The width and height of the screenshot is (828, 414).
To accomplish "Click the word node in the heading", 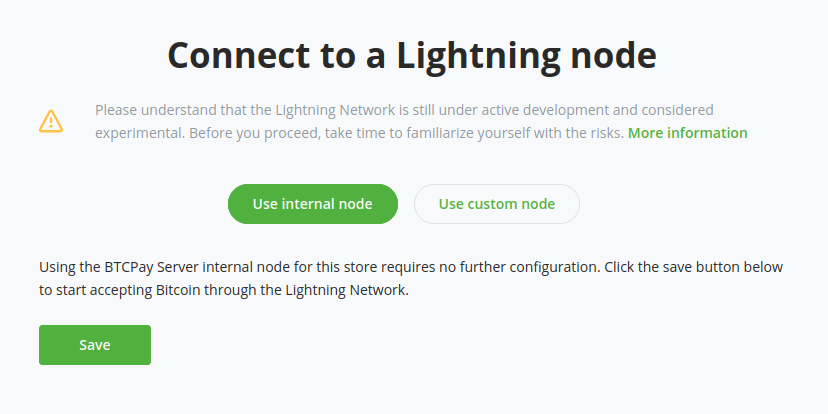I will coord(611,55).
